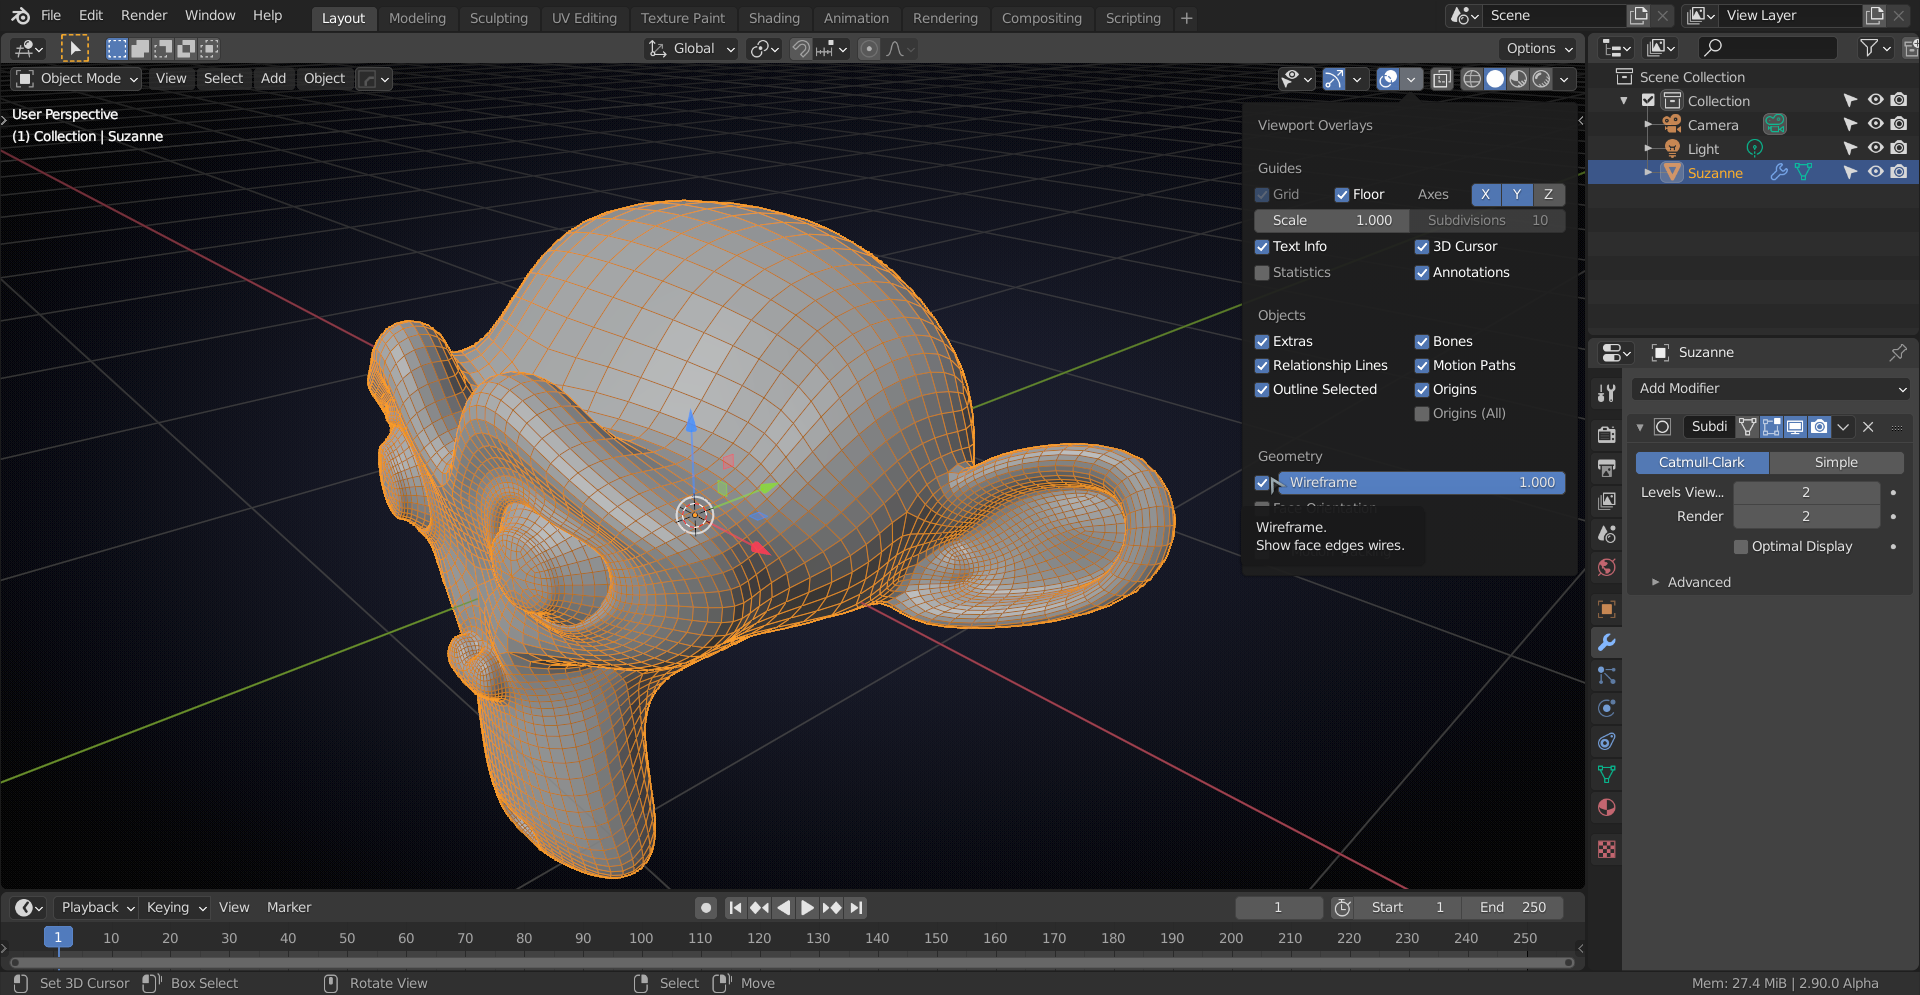Switch viewport shading to Wireframe mode

(1471, 79)
